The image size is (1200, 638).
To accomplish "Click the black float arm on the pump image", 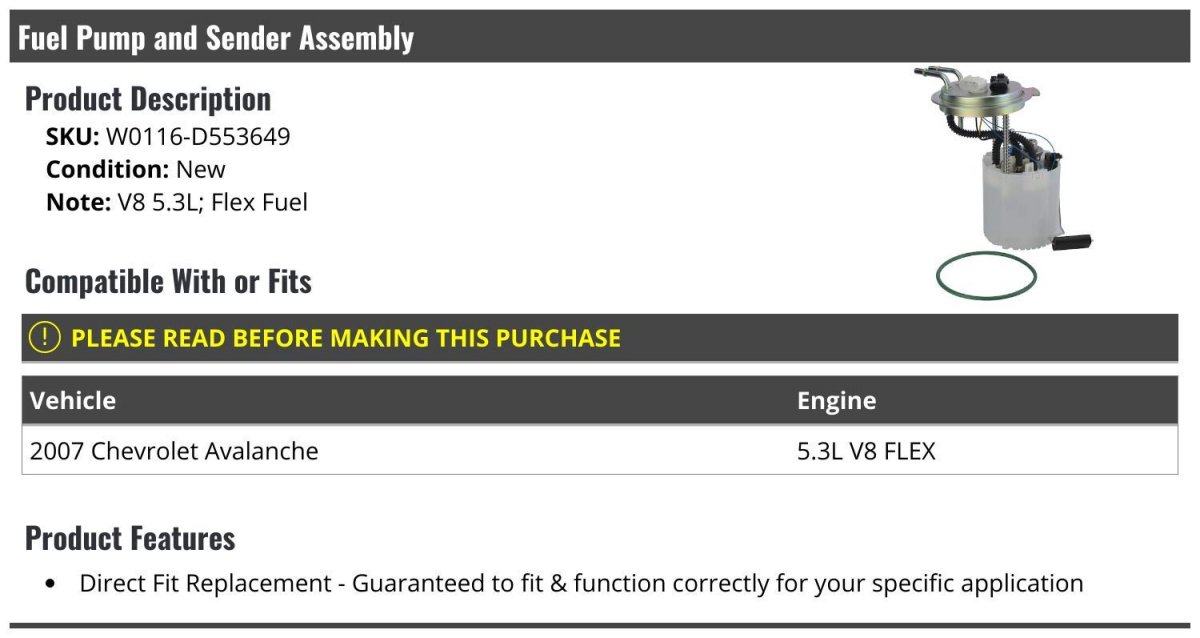I will [1071, 242].
